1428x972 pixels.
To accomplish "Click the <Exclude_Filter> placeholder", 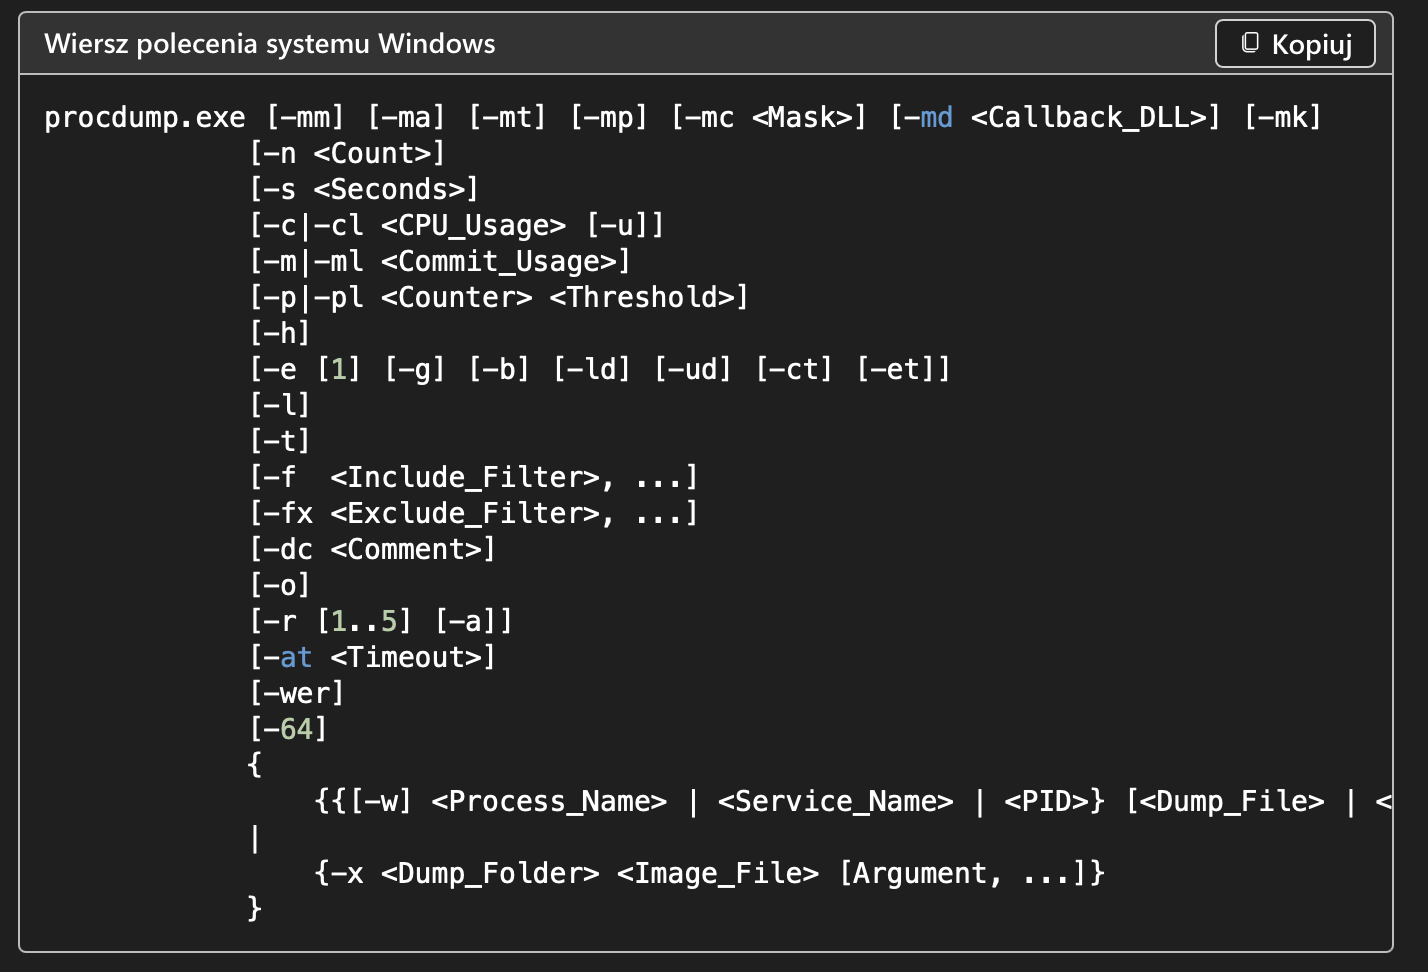I will tap(465, 514).
